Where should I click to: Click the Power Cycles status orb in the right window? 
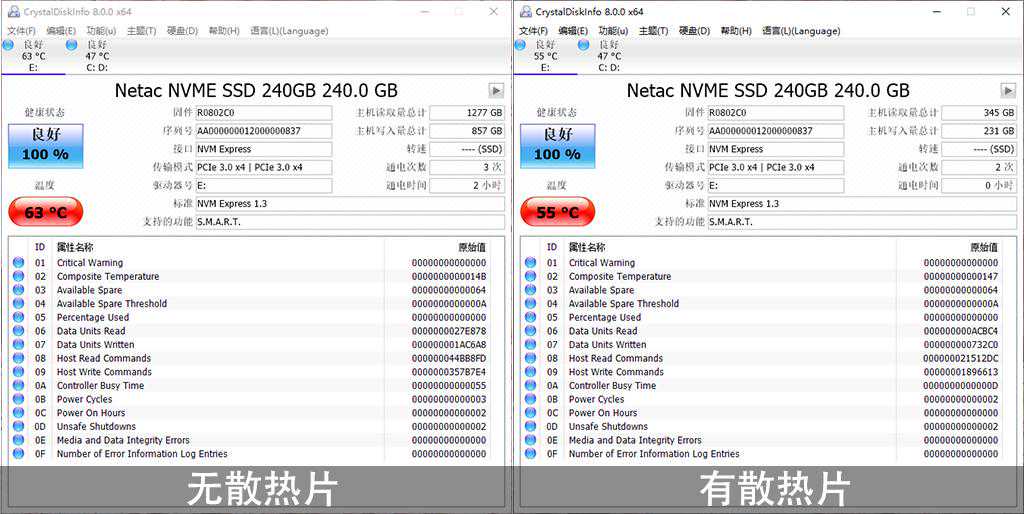pyautogui.click(x=530, y=399)
